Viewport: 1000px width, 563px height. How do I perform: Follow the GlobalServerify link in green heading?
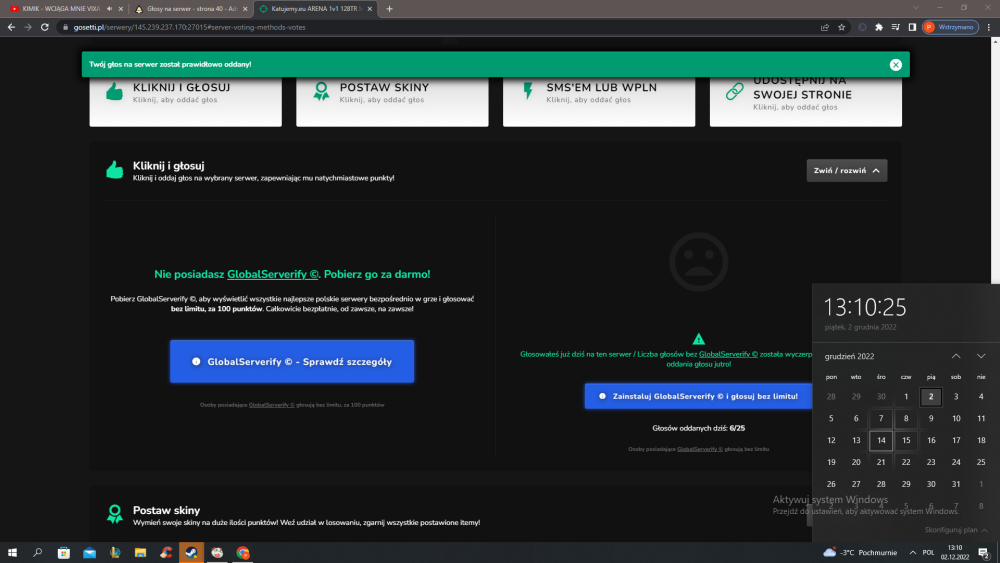(272, 274)
